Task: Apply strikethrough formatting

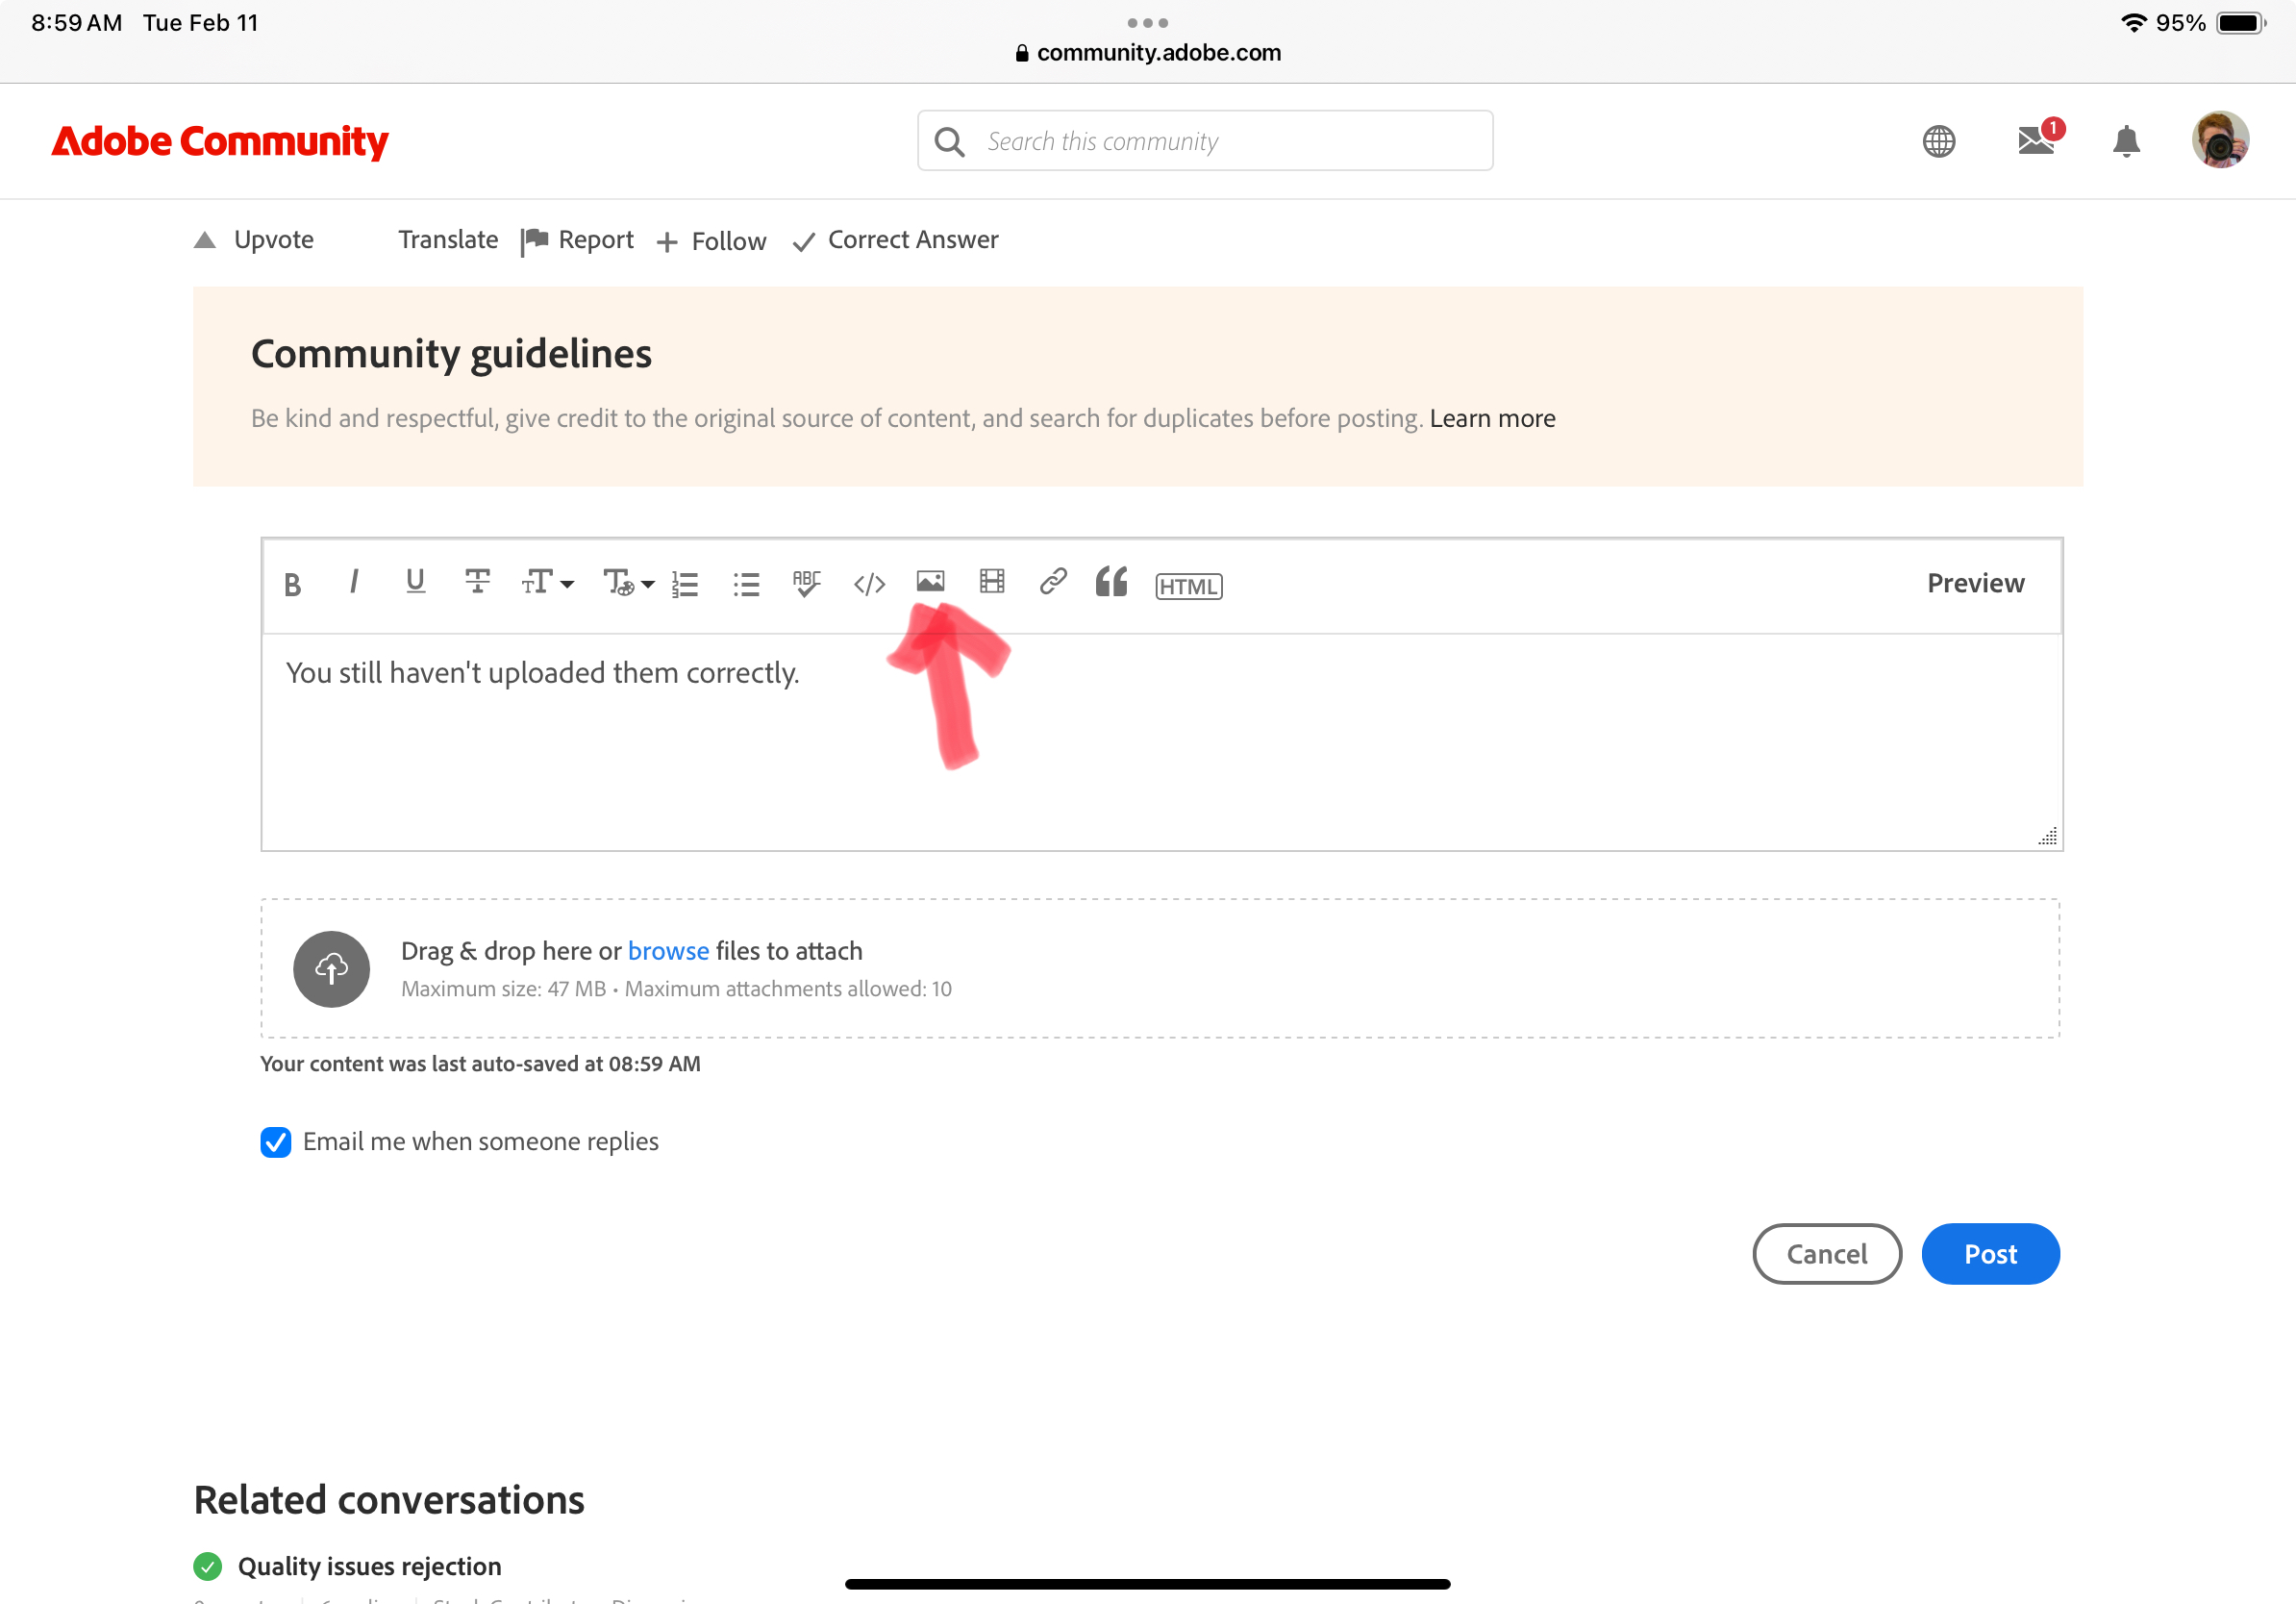Action: 477,583
